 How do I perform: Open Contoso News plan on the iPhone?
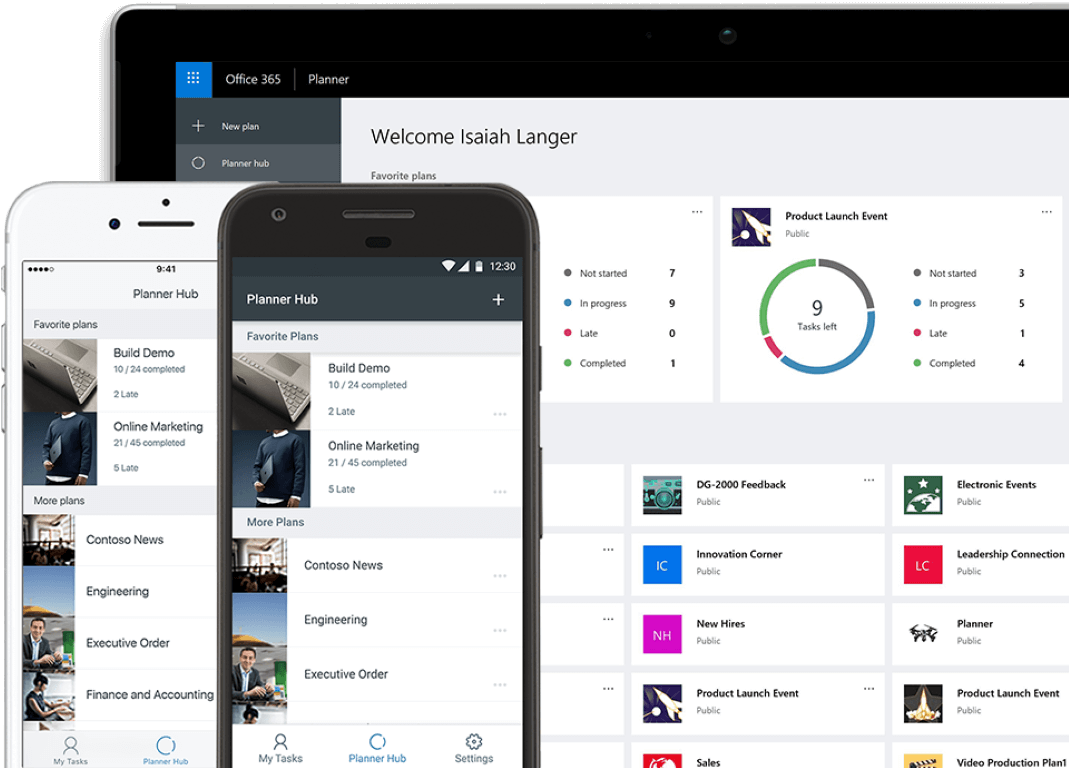pyautogui.click(x=120, y=540)
